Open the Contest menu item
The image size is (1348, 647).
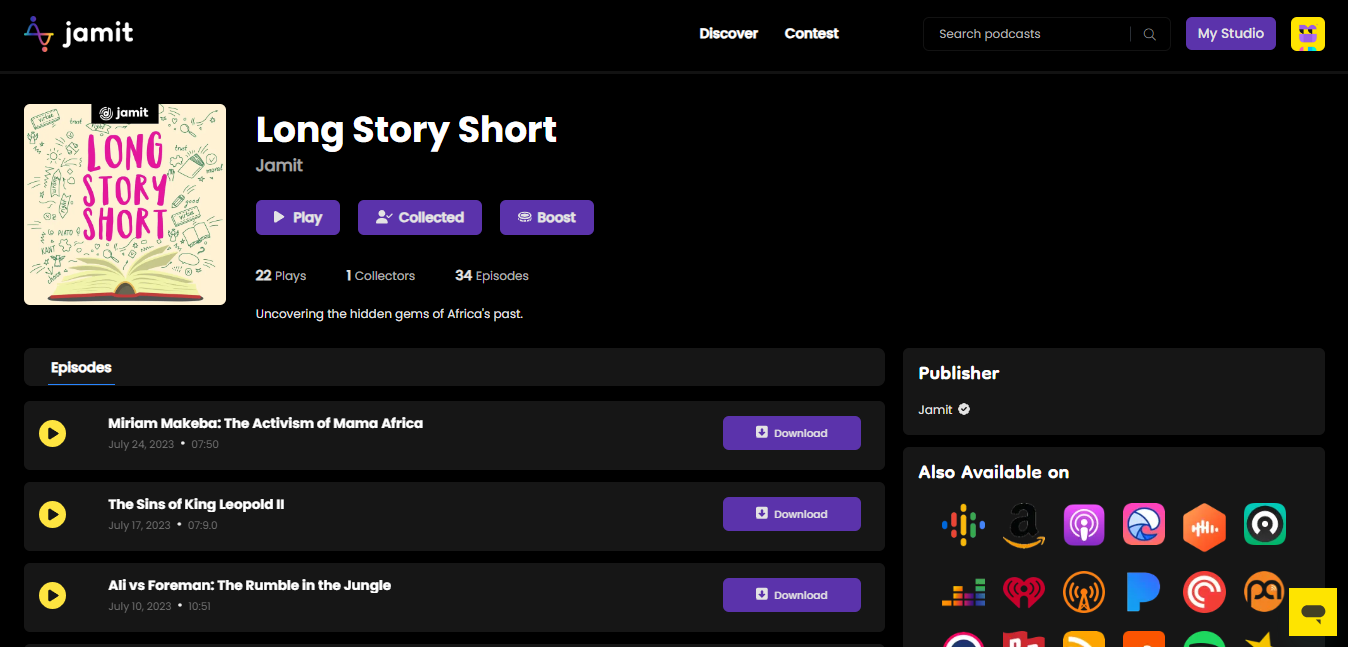point(811,33)
